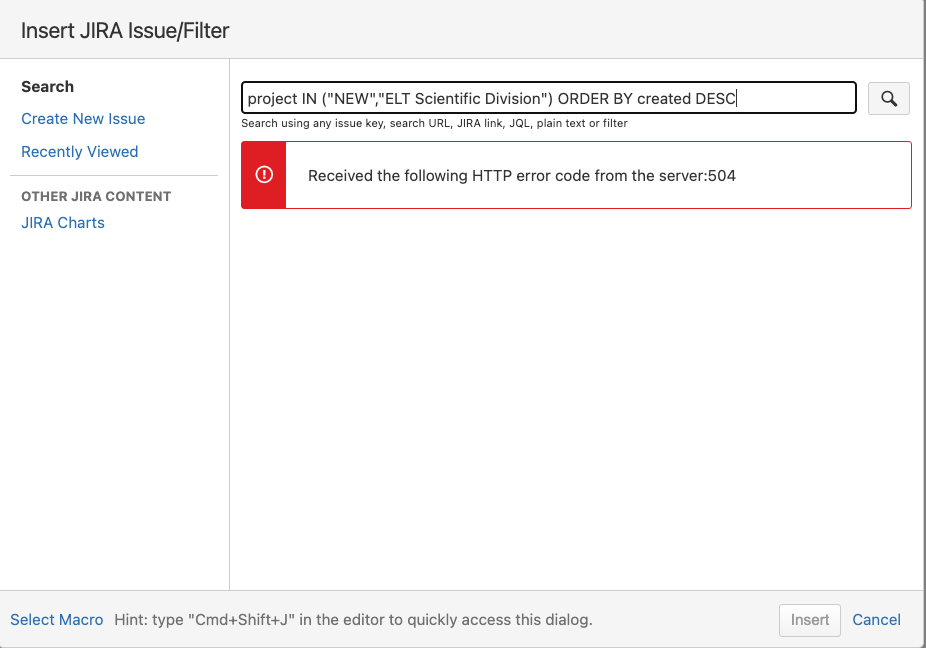Click the magnifying glass search button
Screen dimensions: 926x648
[x=888, y=99]
